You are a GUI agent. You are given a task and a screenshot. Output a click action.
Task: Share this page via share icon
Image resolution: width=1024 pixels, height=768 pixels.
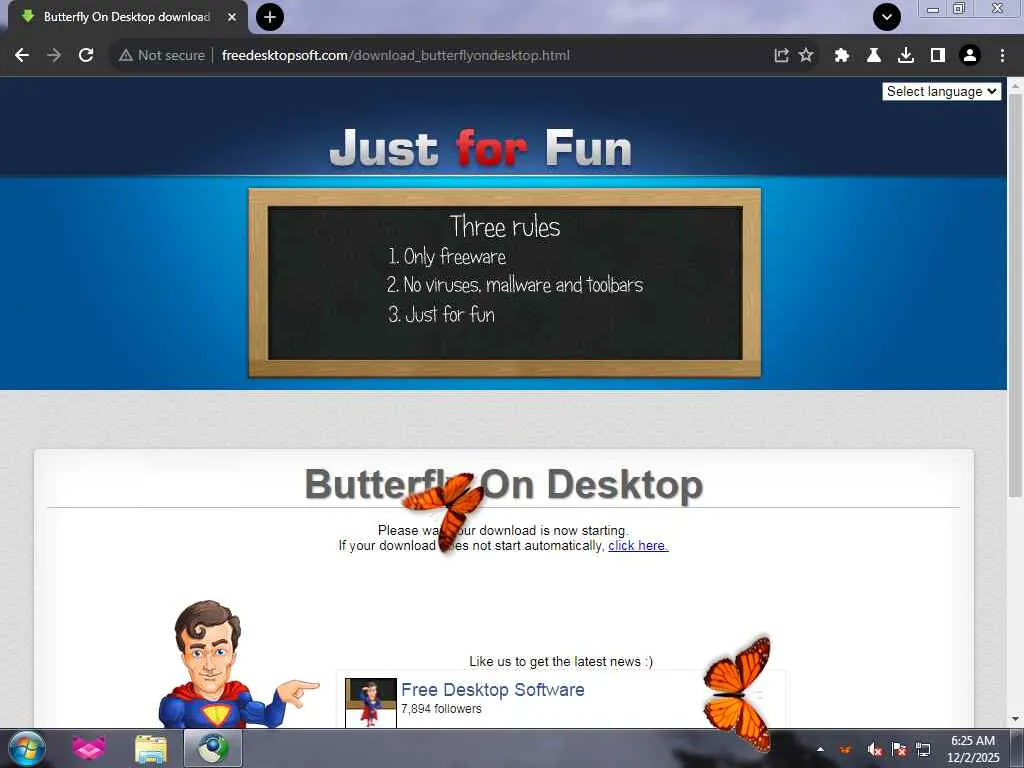coord(781,56)
